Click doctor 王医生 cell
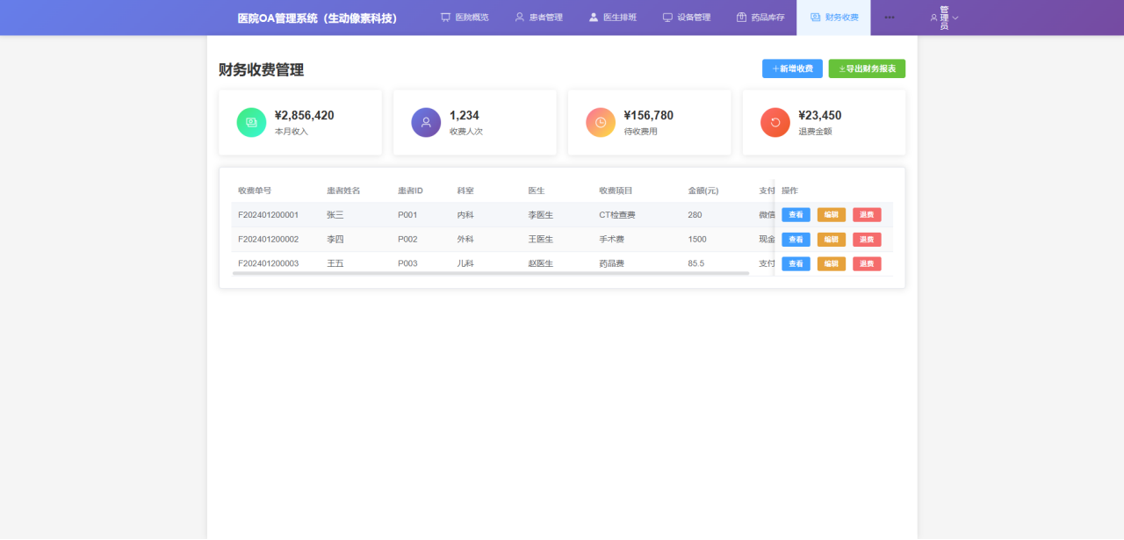Viewport: 1124px width, 540px height. tap(540, 239)
